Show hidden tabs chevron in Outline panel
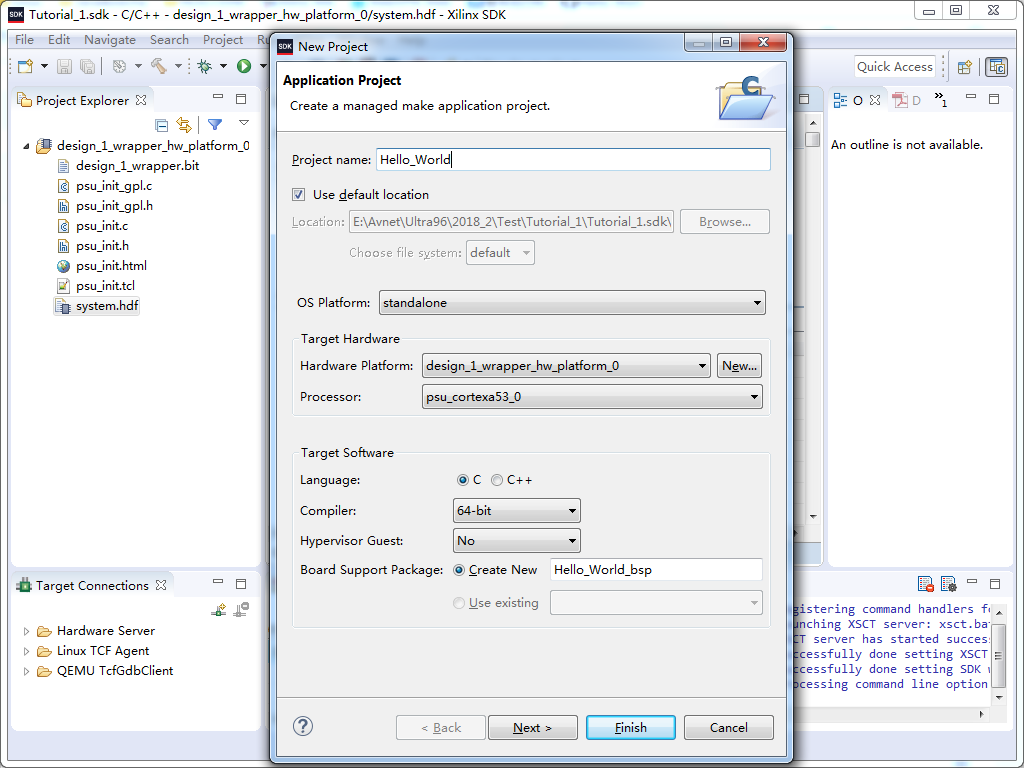The height and width of the screenshot is (768, 1024). pyautogui.click(x=940, y=99)
